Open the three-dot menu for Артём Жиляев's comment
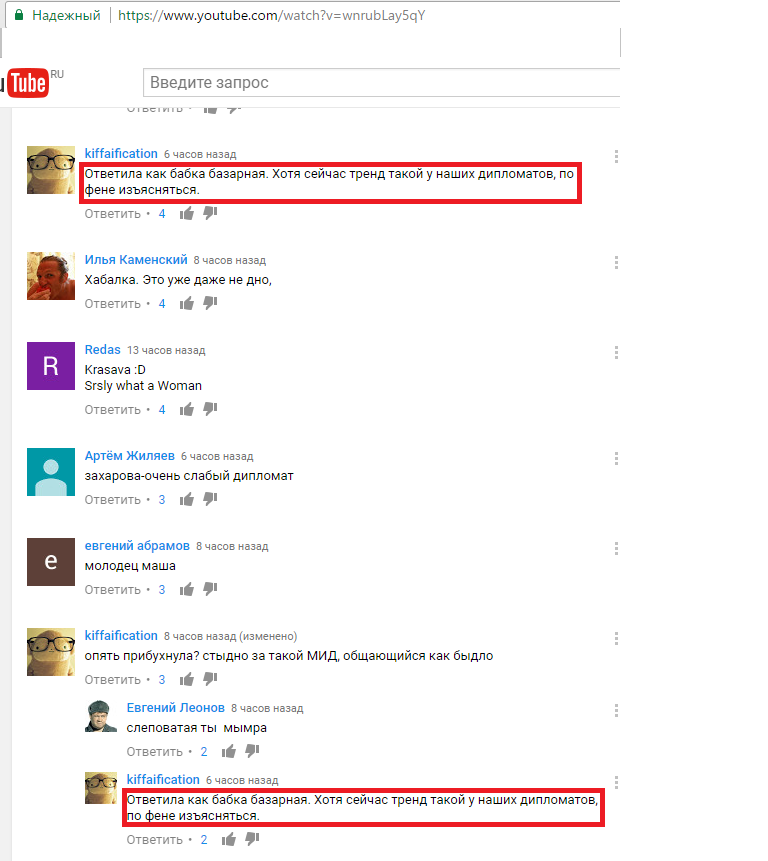768x861 pixels. 616,459
